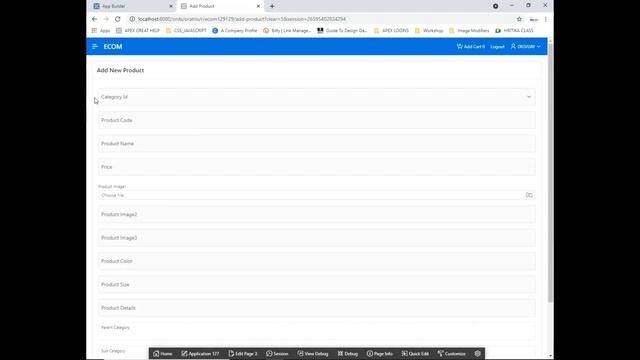Click the ECOM application title
Viewport: 640px width, 360px height.
pyautogui.click(x=113, y=47)
